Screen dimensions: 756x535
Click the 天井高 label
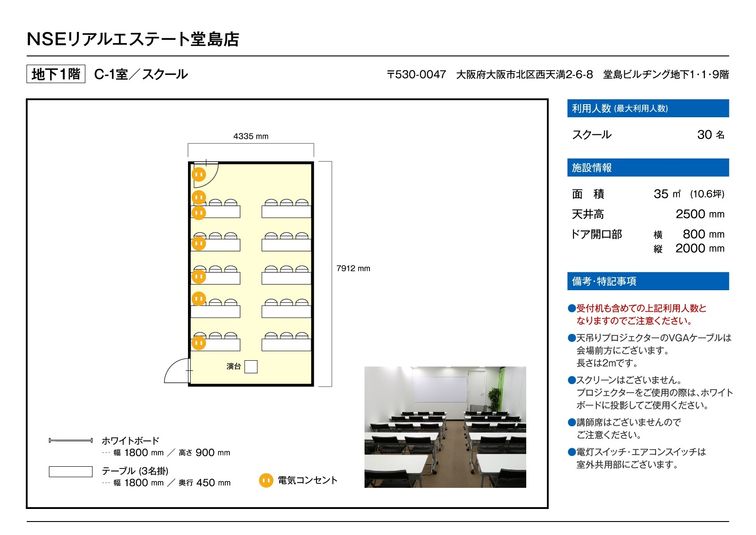(588, 214)
